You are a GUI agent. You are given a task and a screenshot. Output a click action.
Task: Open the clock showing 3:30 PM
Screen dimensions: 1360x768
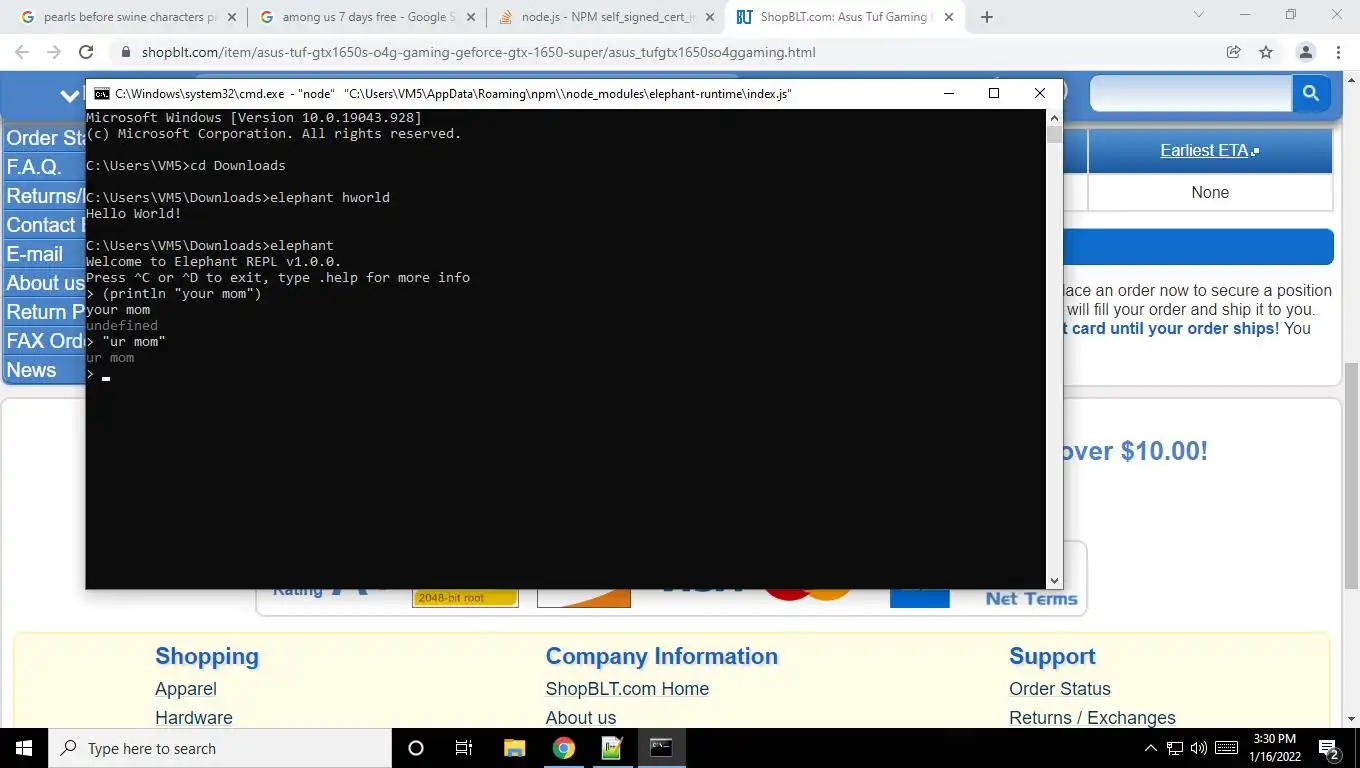click(x=1275, y=748)
